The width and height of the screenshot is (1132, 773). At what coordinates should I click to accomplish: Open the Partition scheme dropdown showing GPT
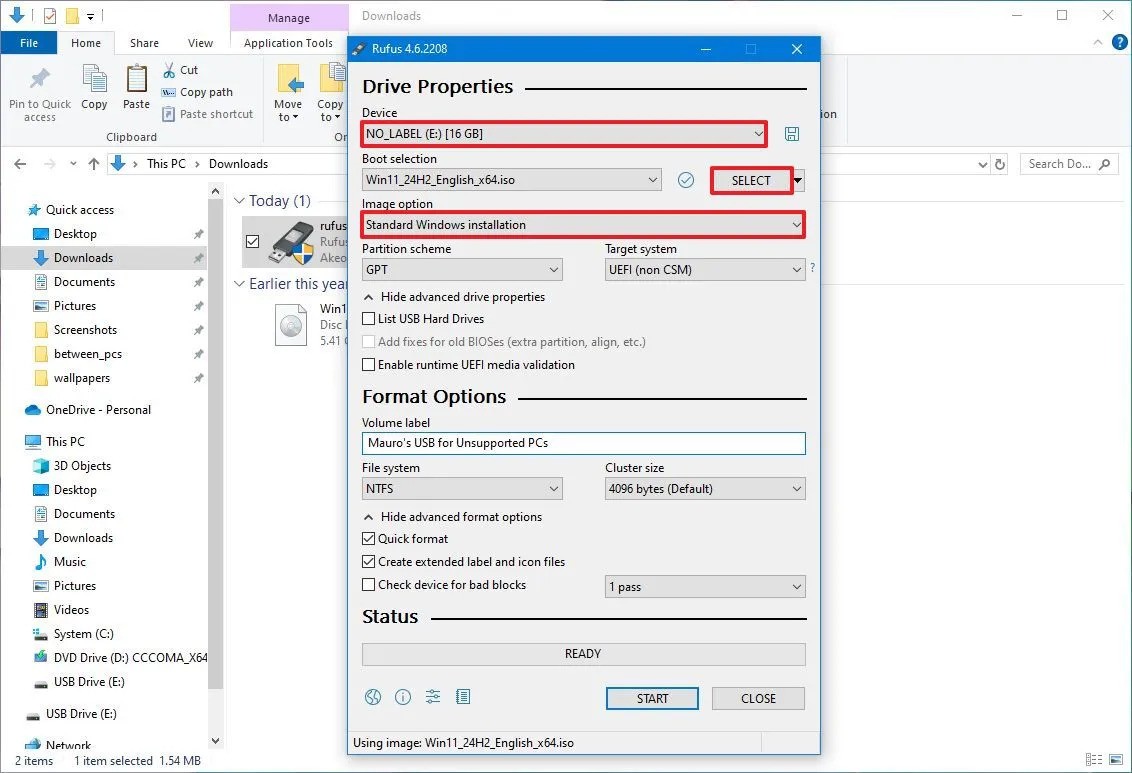[461, 269]
